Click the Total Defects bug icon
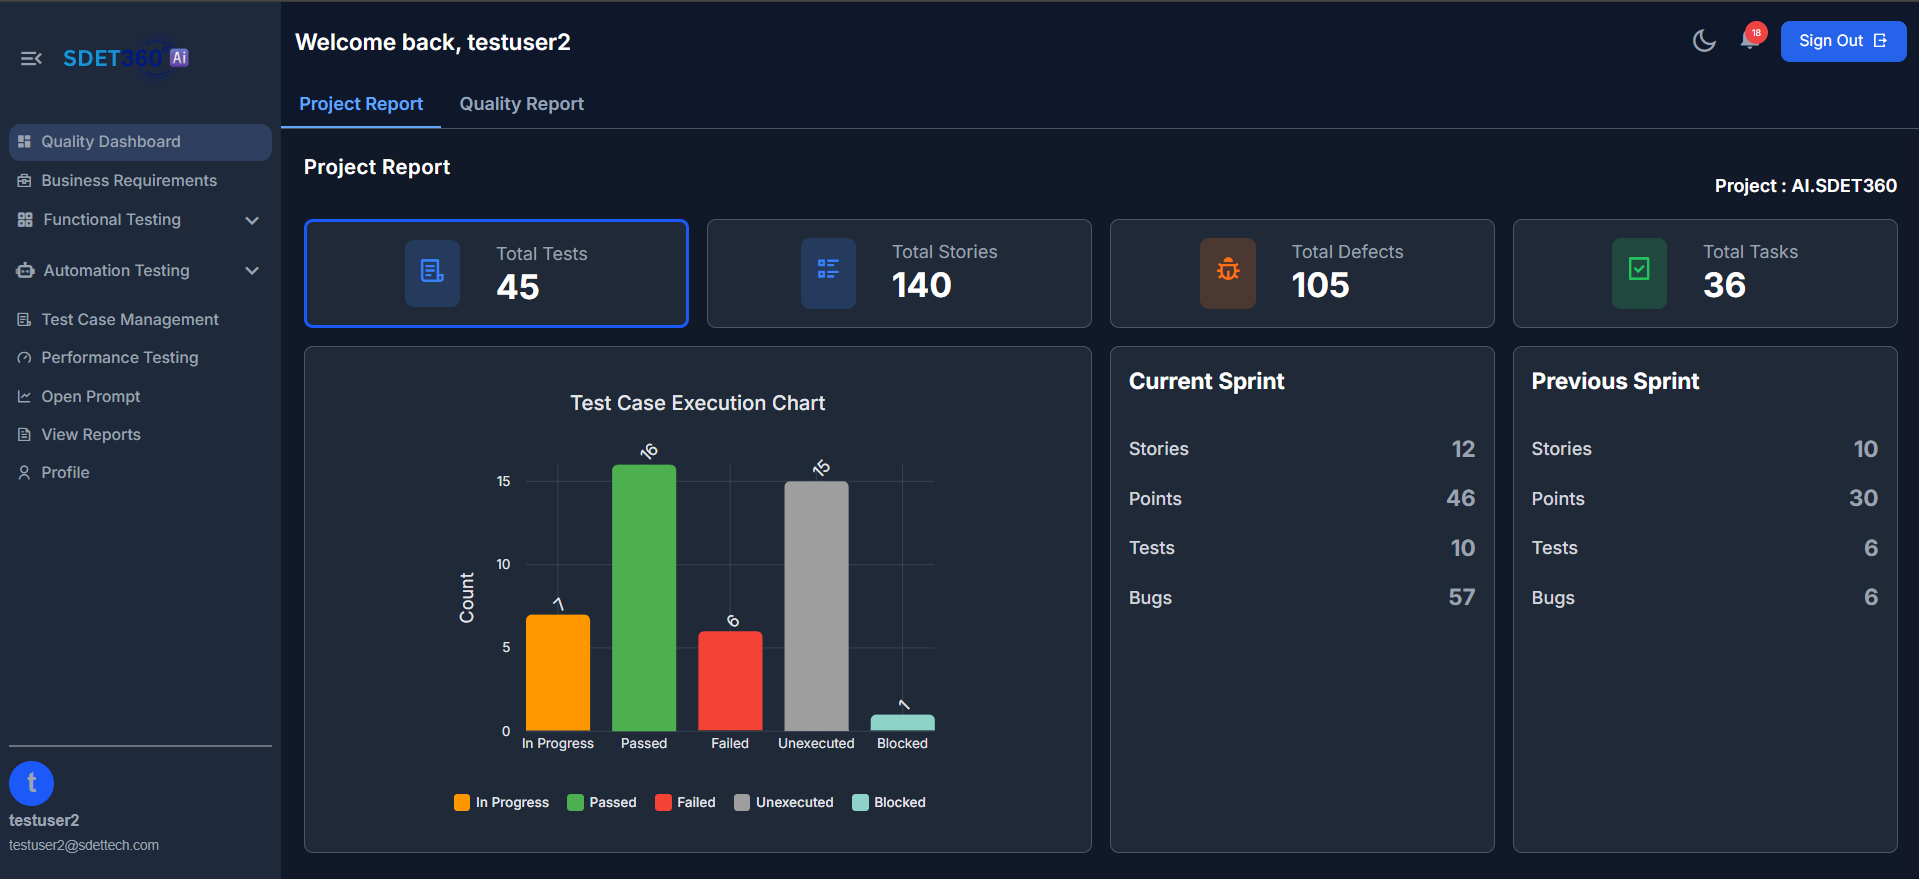The width and height of the screenshot is (1919, 879). 1227,271
